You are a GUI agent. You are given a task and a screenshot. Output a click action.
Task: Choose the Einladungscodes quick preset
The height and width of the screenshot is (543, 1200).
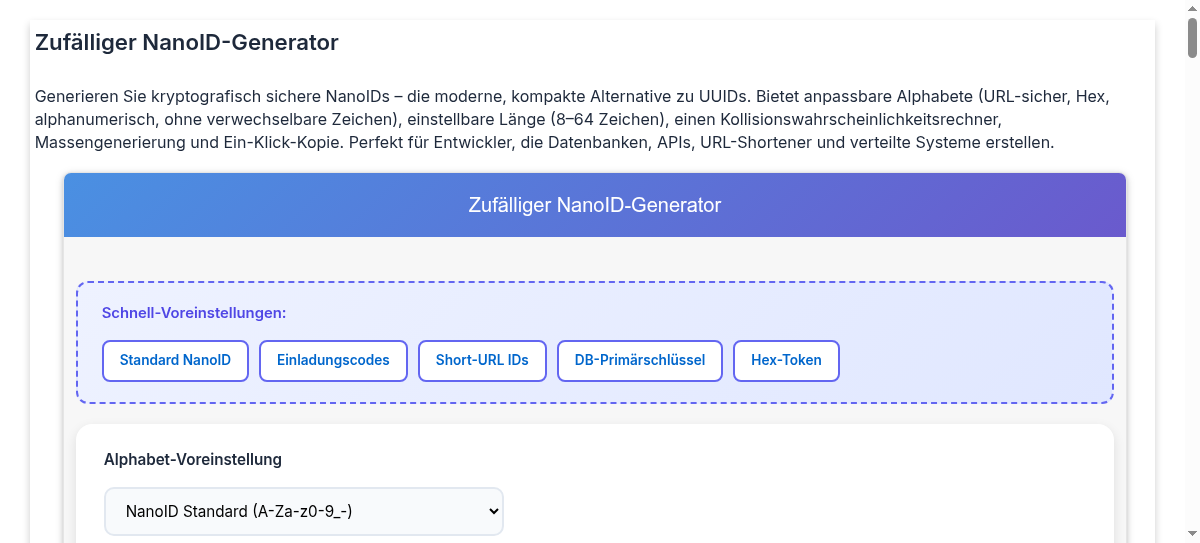tap(333, 360)
